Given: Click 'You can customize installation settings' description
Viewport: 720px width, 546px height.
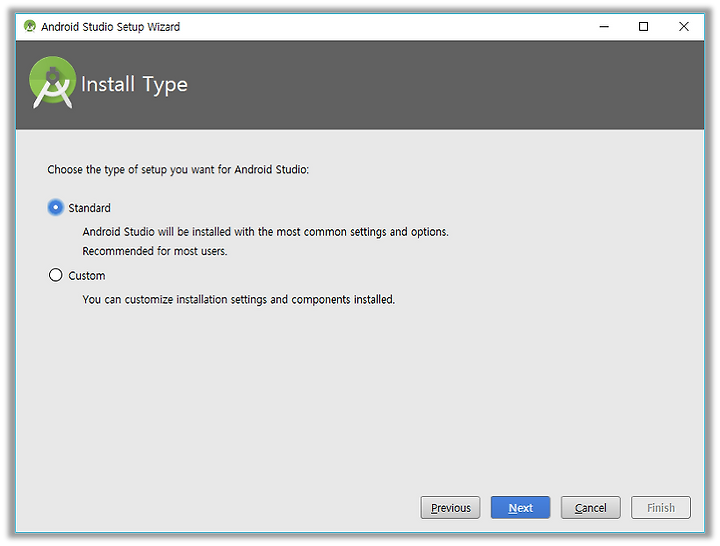Looking at the screenshot, I should coord(238,299).
